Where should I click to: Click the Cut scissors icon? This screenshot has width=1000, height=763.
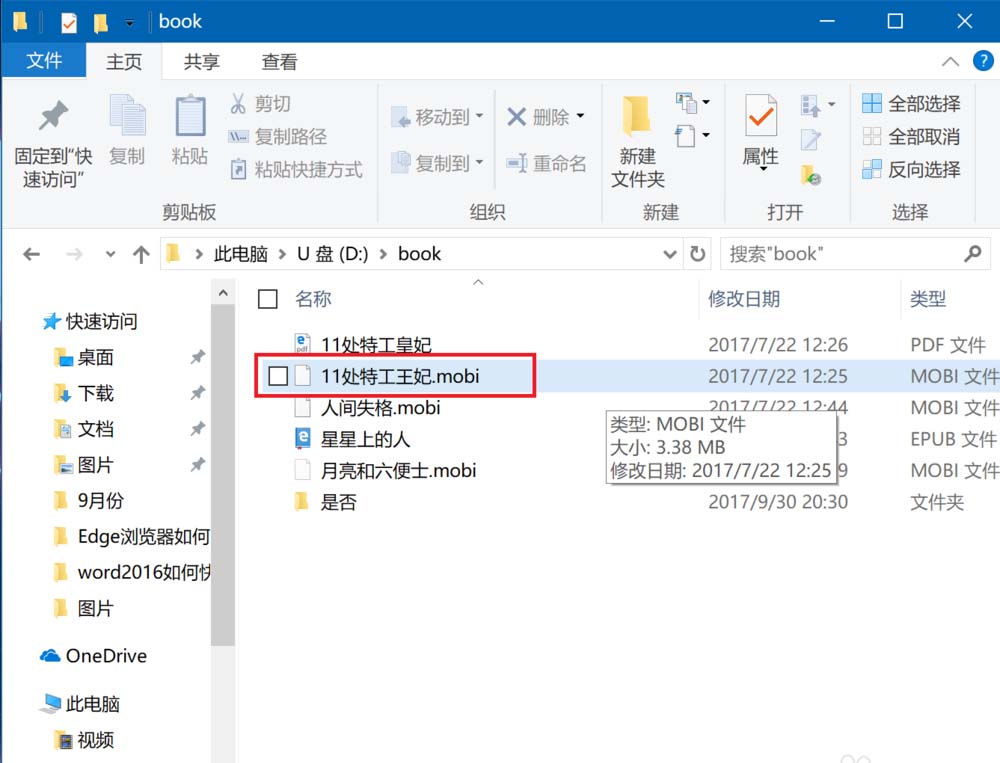pos(238,104)
